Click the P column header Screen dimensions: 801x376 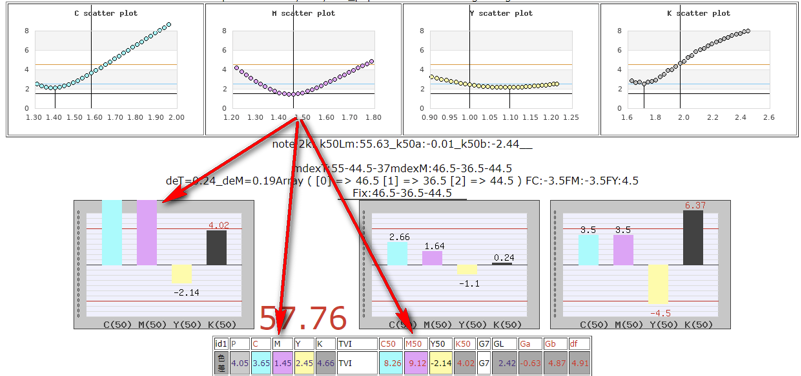pos(240,344)
